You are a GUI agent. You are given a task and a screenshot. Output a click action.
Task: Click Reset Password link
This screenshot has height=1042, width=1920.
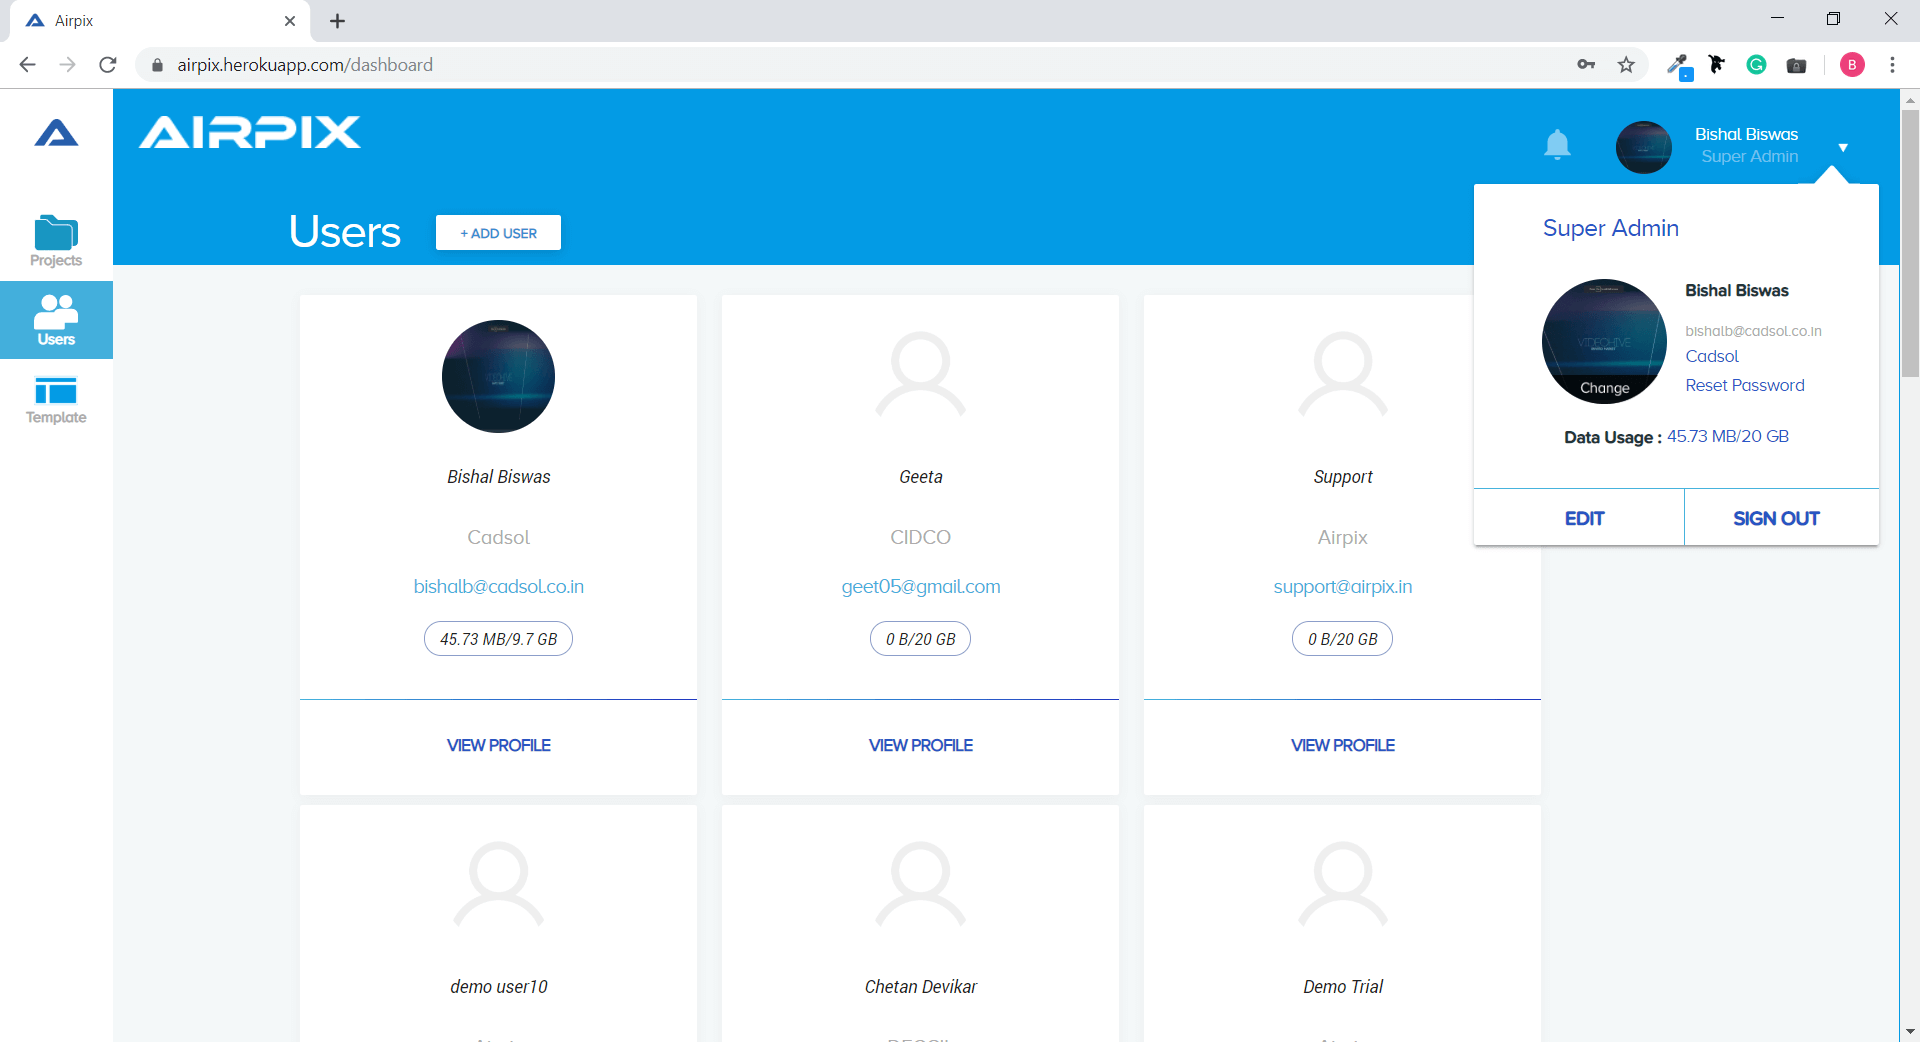pyautogui.click(x=1744, y=385)
